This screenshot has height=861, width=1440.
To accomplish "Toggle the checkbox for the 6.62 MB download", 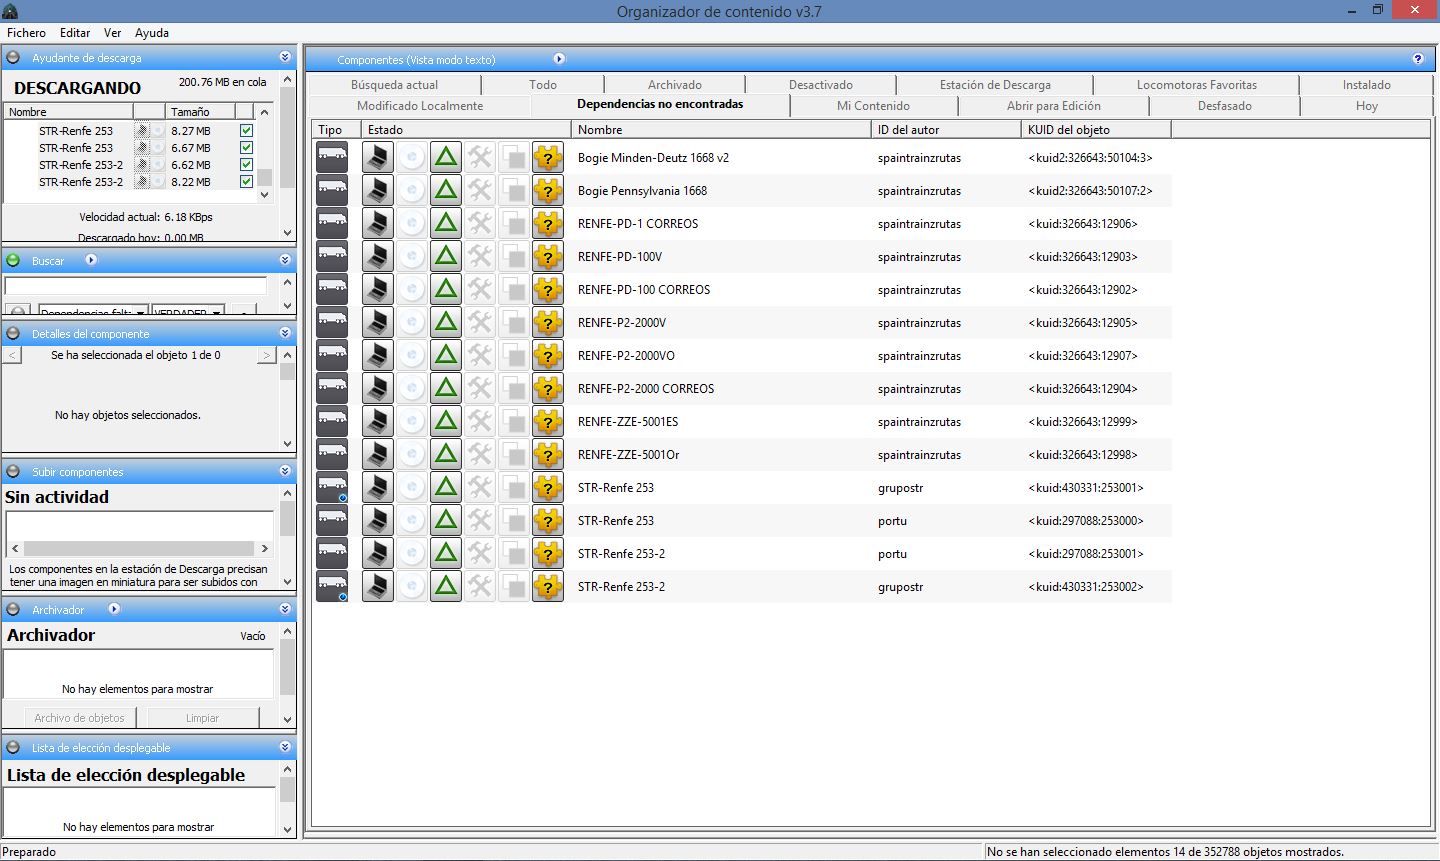I will click(247, 165).
